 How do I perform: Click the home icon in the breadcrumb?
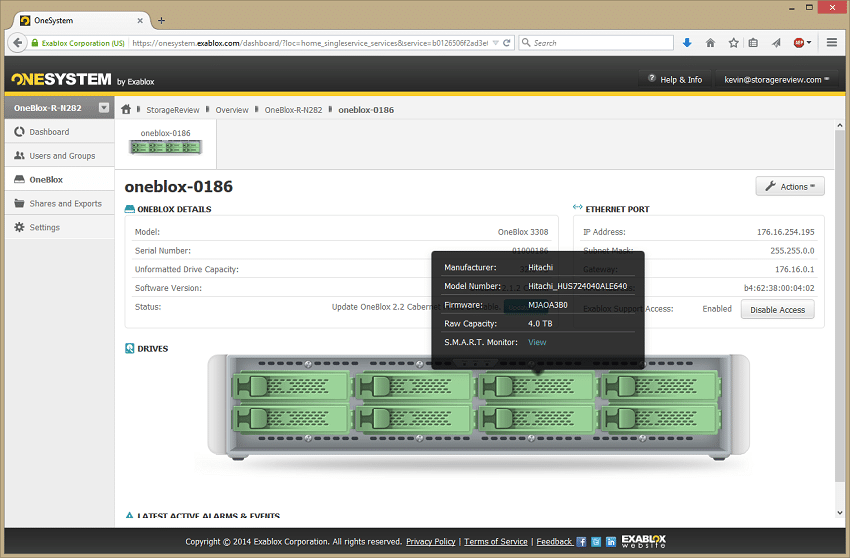point(126,109)
